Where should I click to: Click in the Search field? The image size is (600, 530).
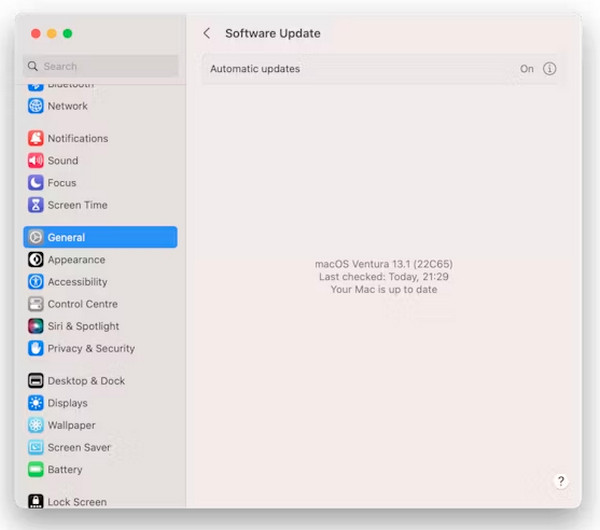point(101,66)
